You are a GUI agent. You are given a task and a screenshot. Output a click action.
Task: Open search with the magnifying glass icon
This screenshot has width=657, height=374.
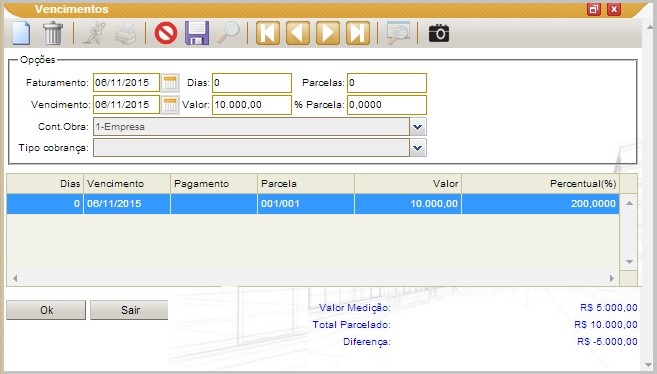228,33
